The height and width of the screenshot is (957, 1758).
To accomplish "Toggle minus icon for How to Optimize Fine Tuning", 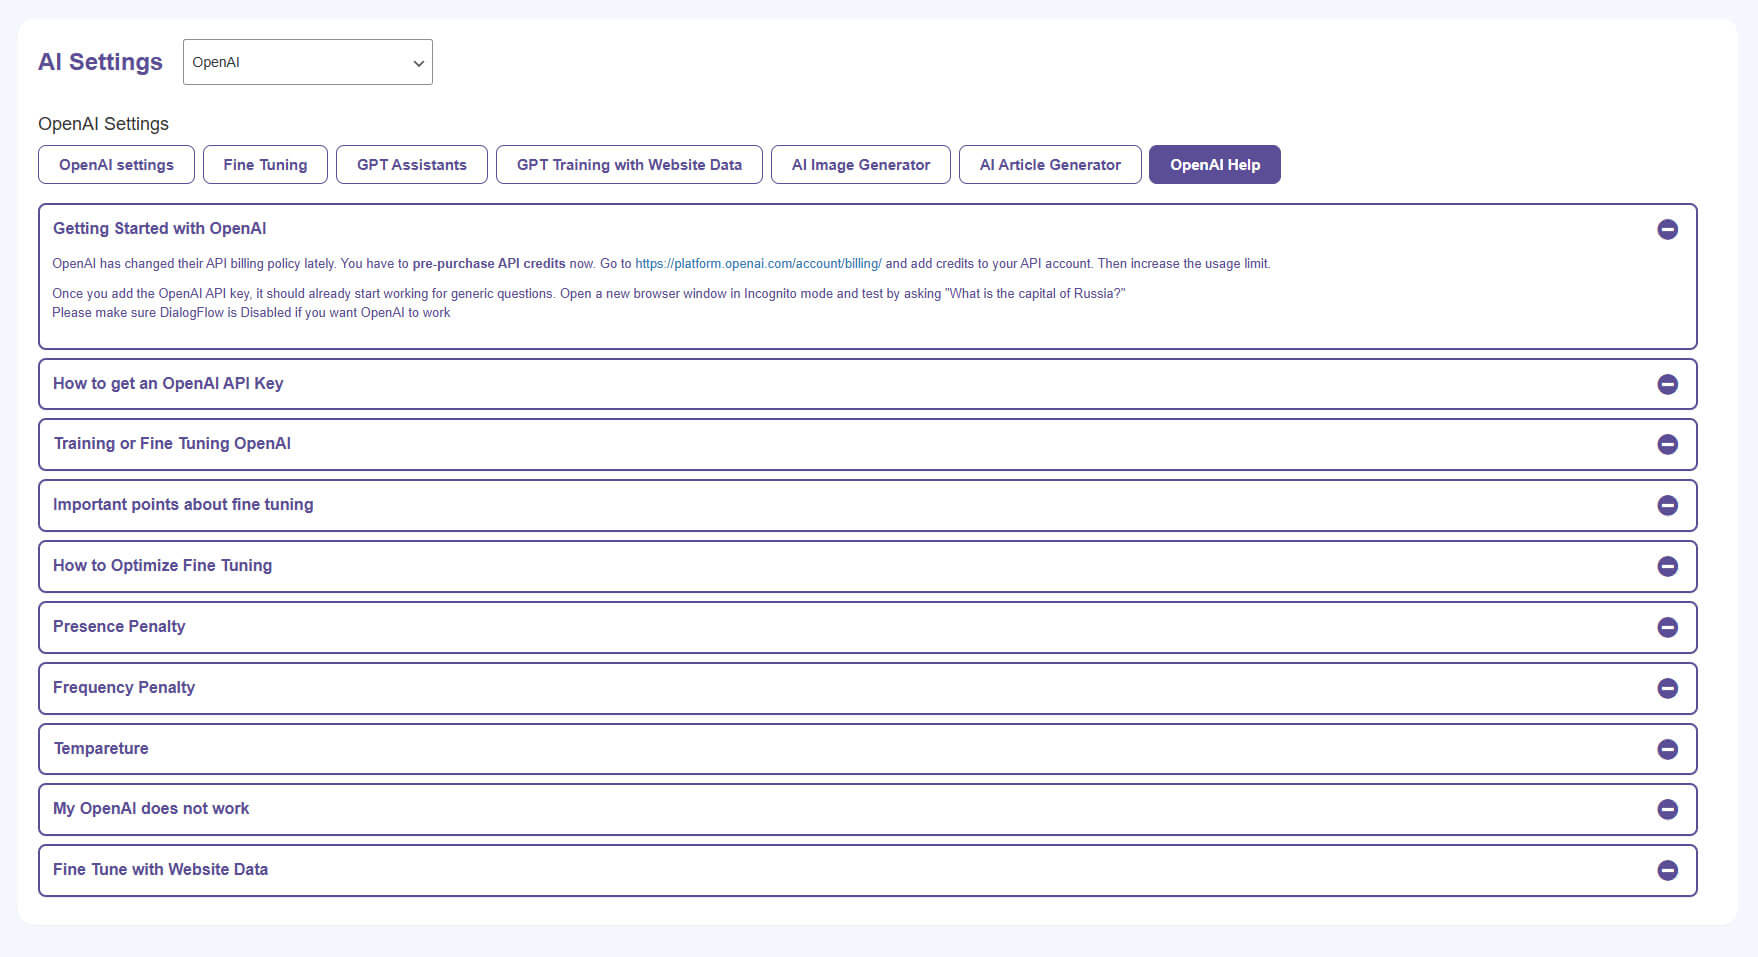I will pyautogui.click(x=1667, y=566).
